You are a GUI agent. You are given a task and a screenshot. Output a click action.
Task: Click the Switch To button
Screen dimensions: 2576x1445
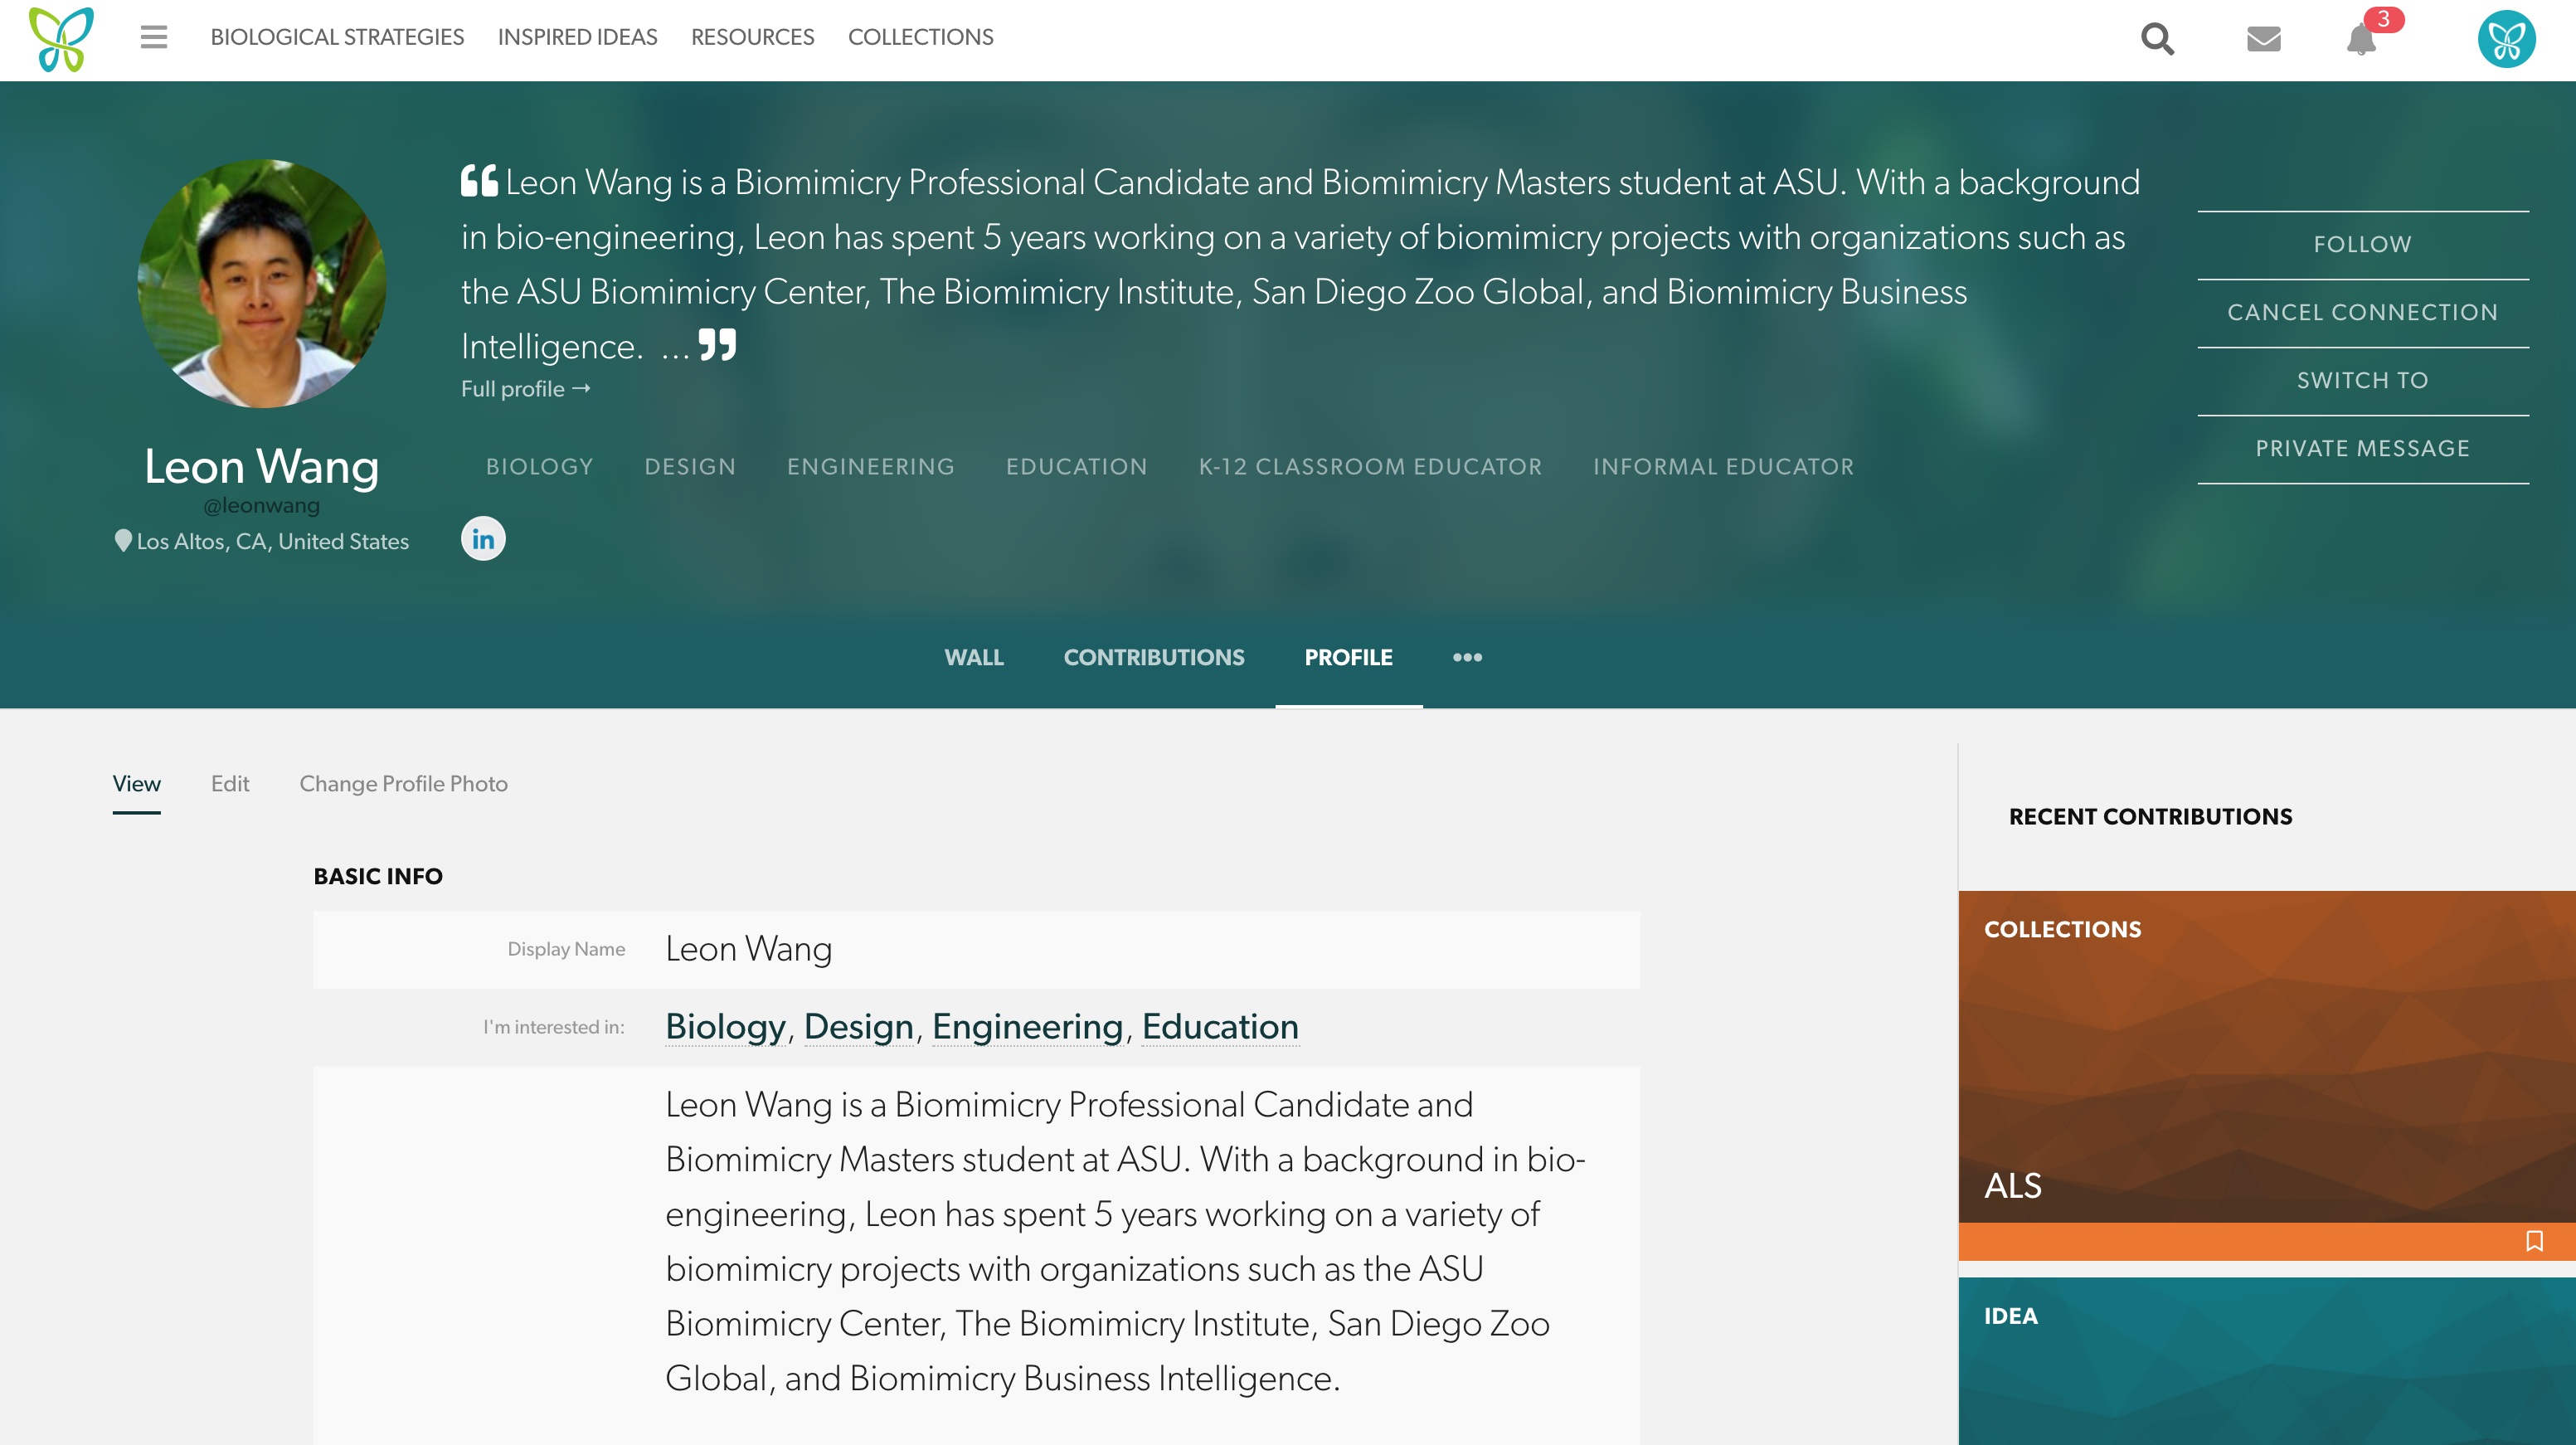pos(2362,380)
